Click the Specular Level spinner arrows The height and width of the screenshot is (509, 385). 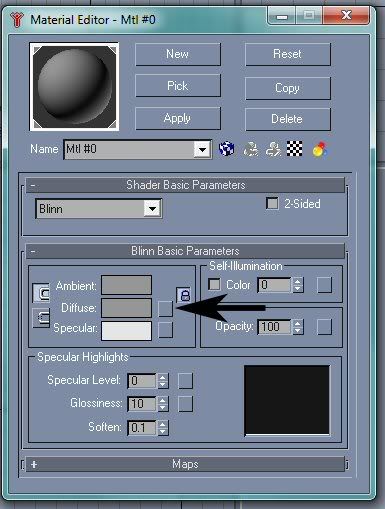(x=162, y=381)
